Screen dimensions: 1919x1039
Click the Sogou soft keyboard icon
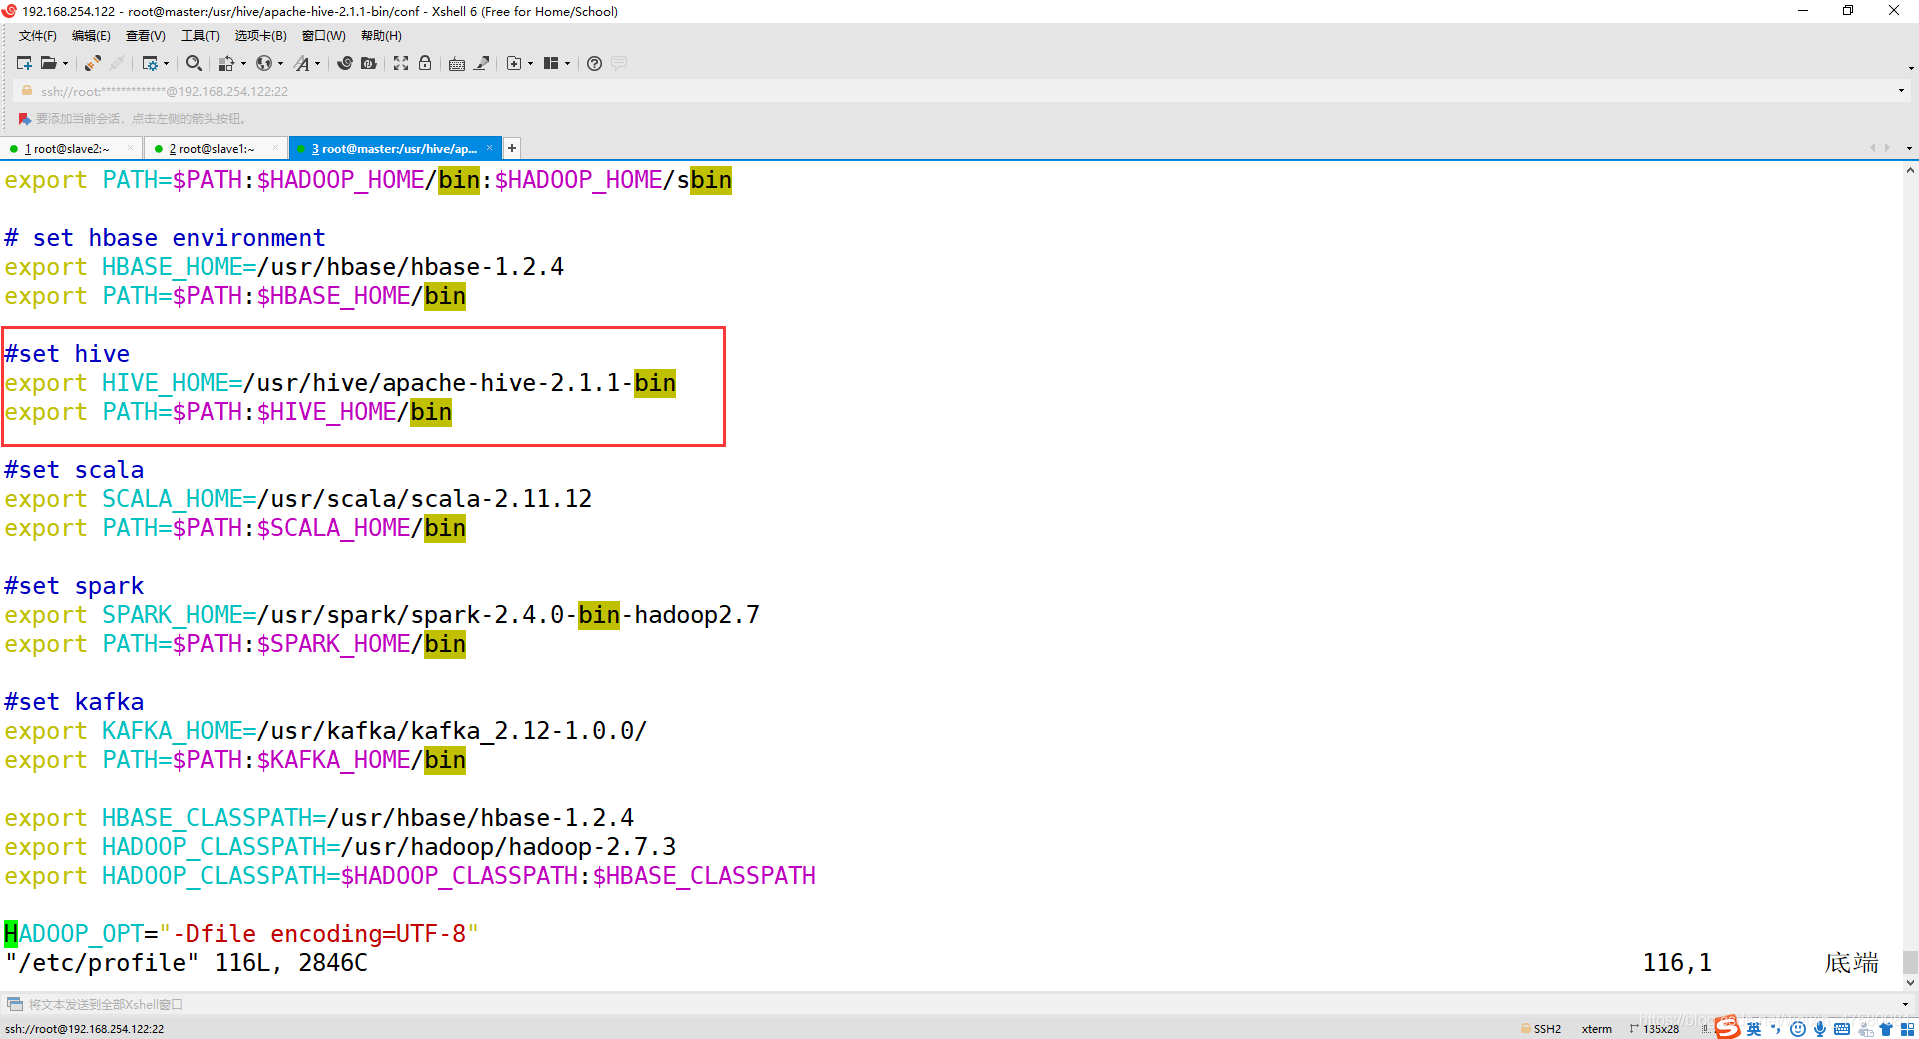pyautogui.click(x=1842, y=1029)
